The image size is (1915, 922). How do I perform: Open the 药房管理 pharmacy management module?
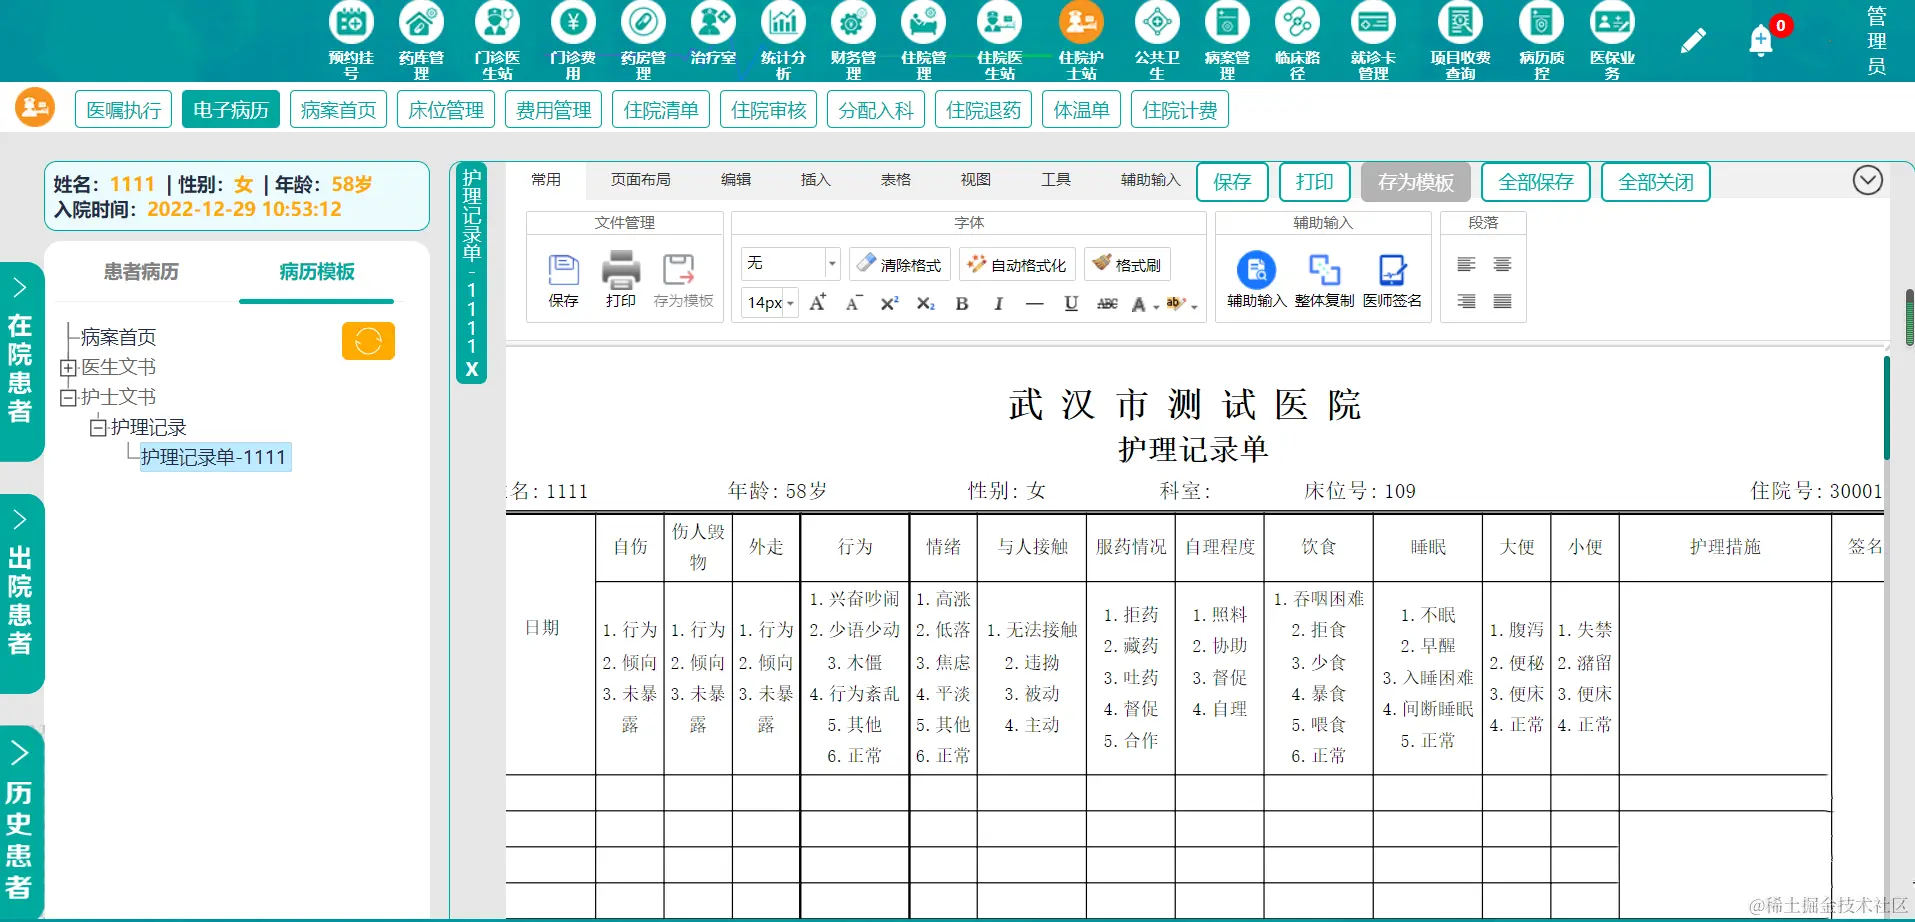coord(643,40)
